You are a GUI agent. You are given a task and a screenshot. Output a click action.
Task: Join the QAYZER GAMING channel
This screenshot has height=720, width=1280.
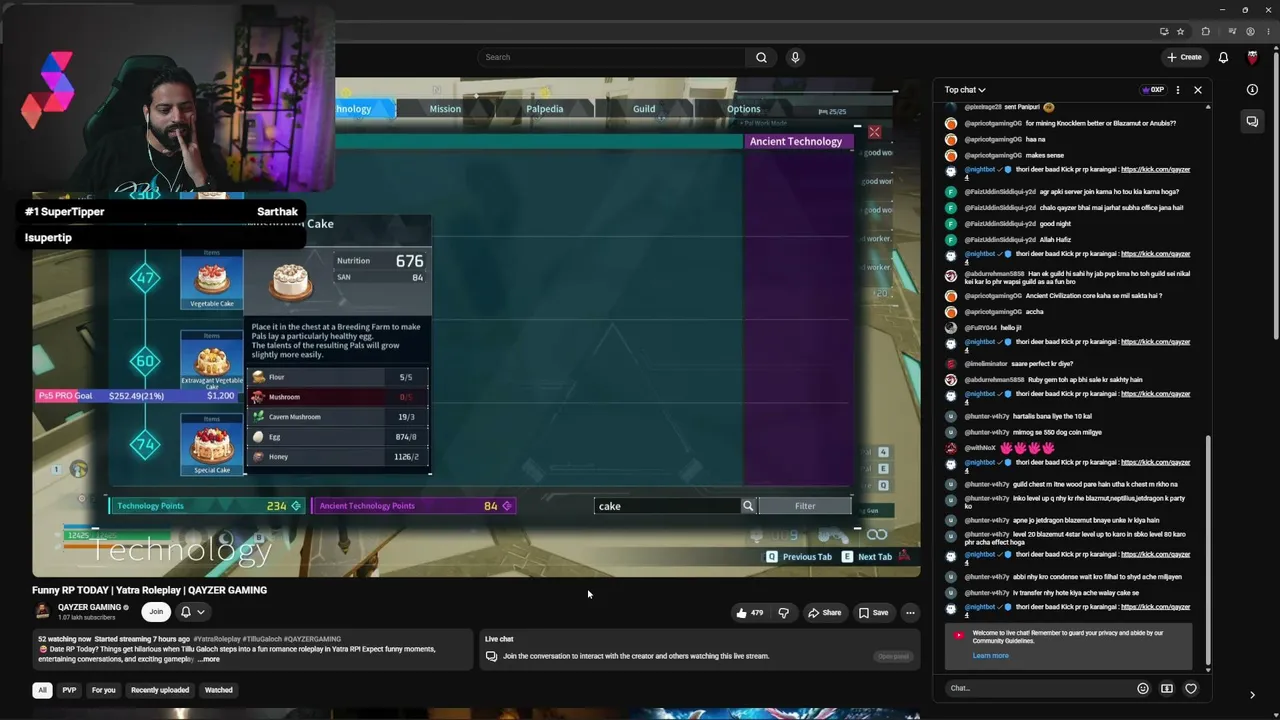(x=156, y=612)
